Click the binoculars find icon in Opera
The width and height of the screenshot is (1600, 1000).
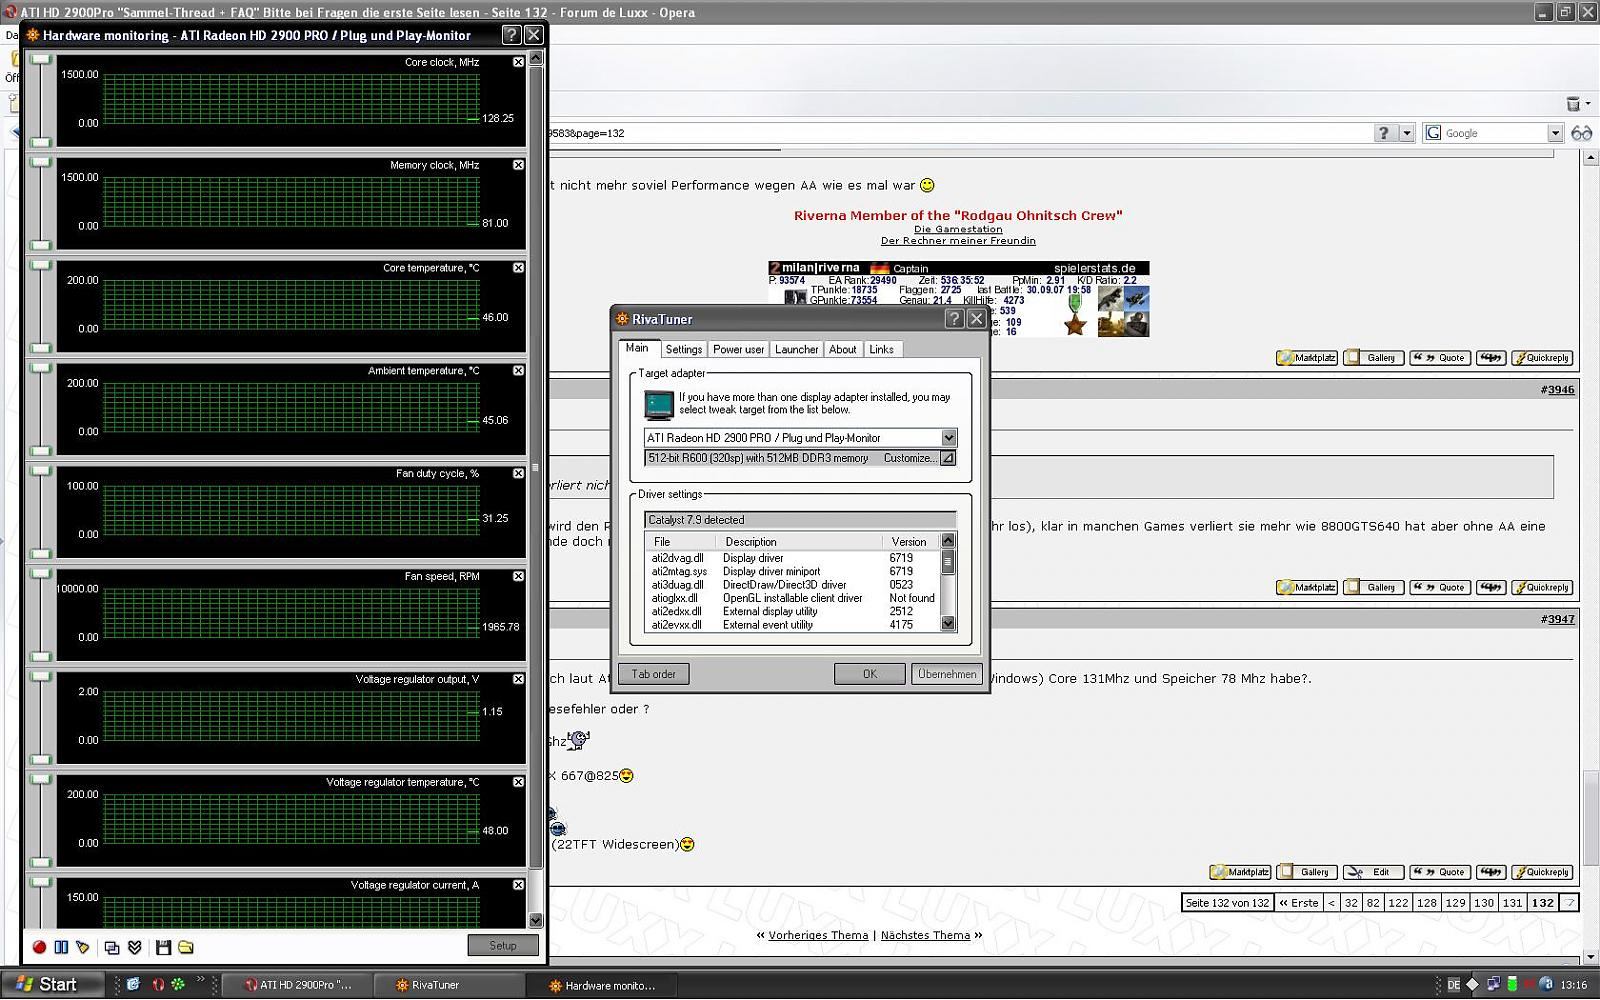[1581, 133]
